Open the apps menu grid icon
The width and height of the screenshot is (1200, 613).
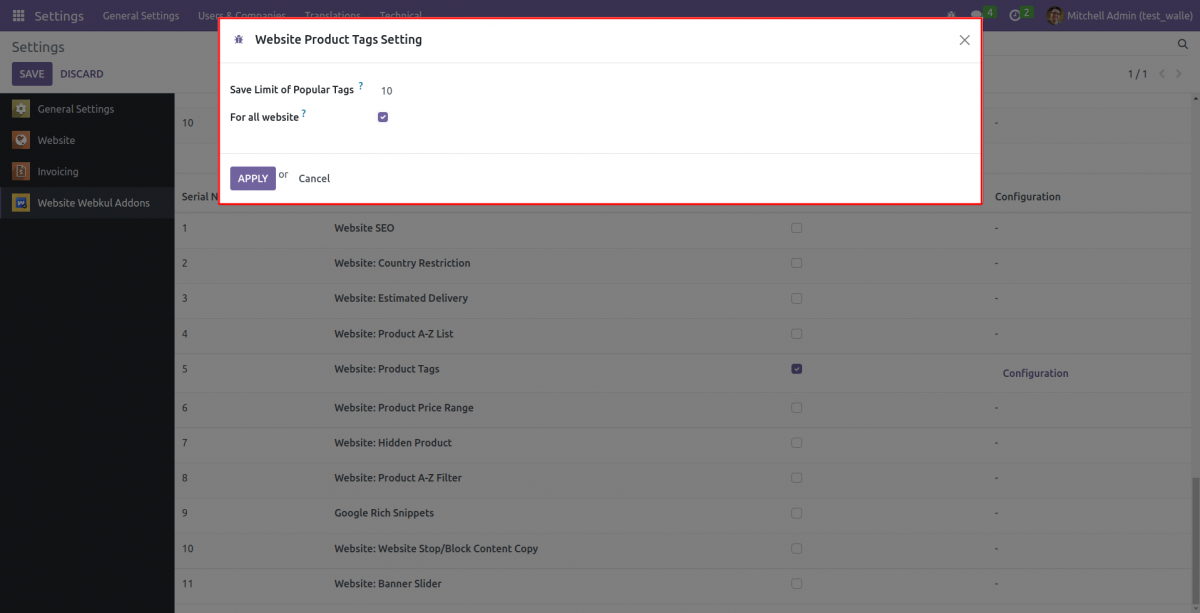pos(17,15)
